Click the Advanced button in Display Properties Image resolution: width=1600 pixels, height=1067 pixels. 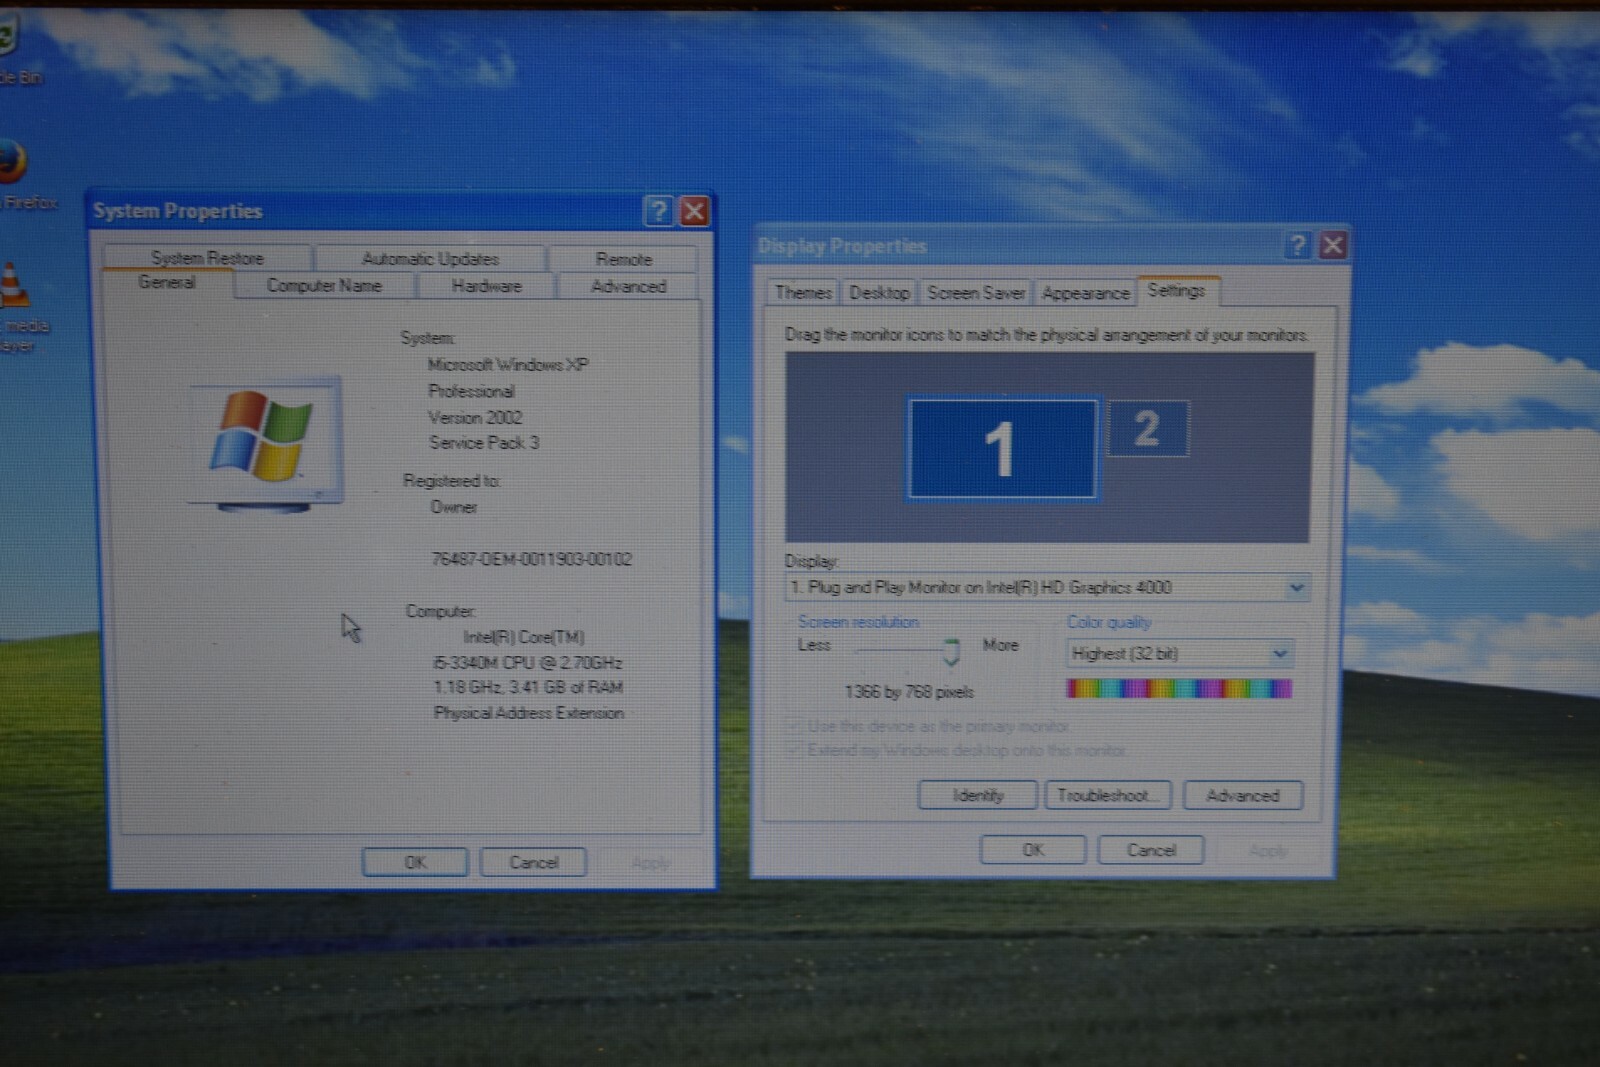tap(1243, 795)
